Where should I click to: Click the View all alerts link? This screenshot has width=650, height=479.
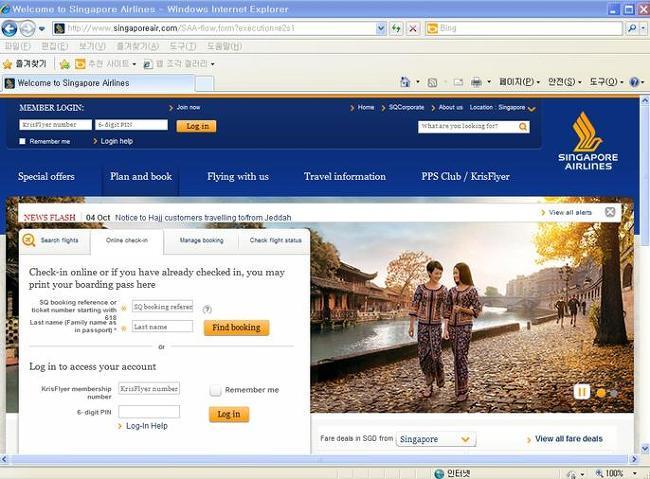[570, 212]
